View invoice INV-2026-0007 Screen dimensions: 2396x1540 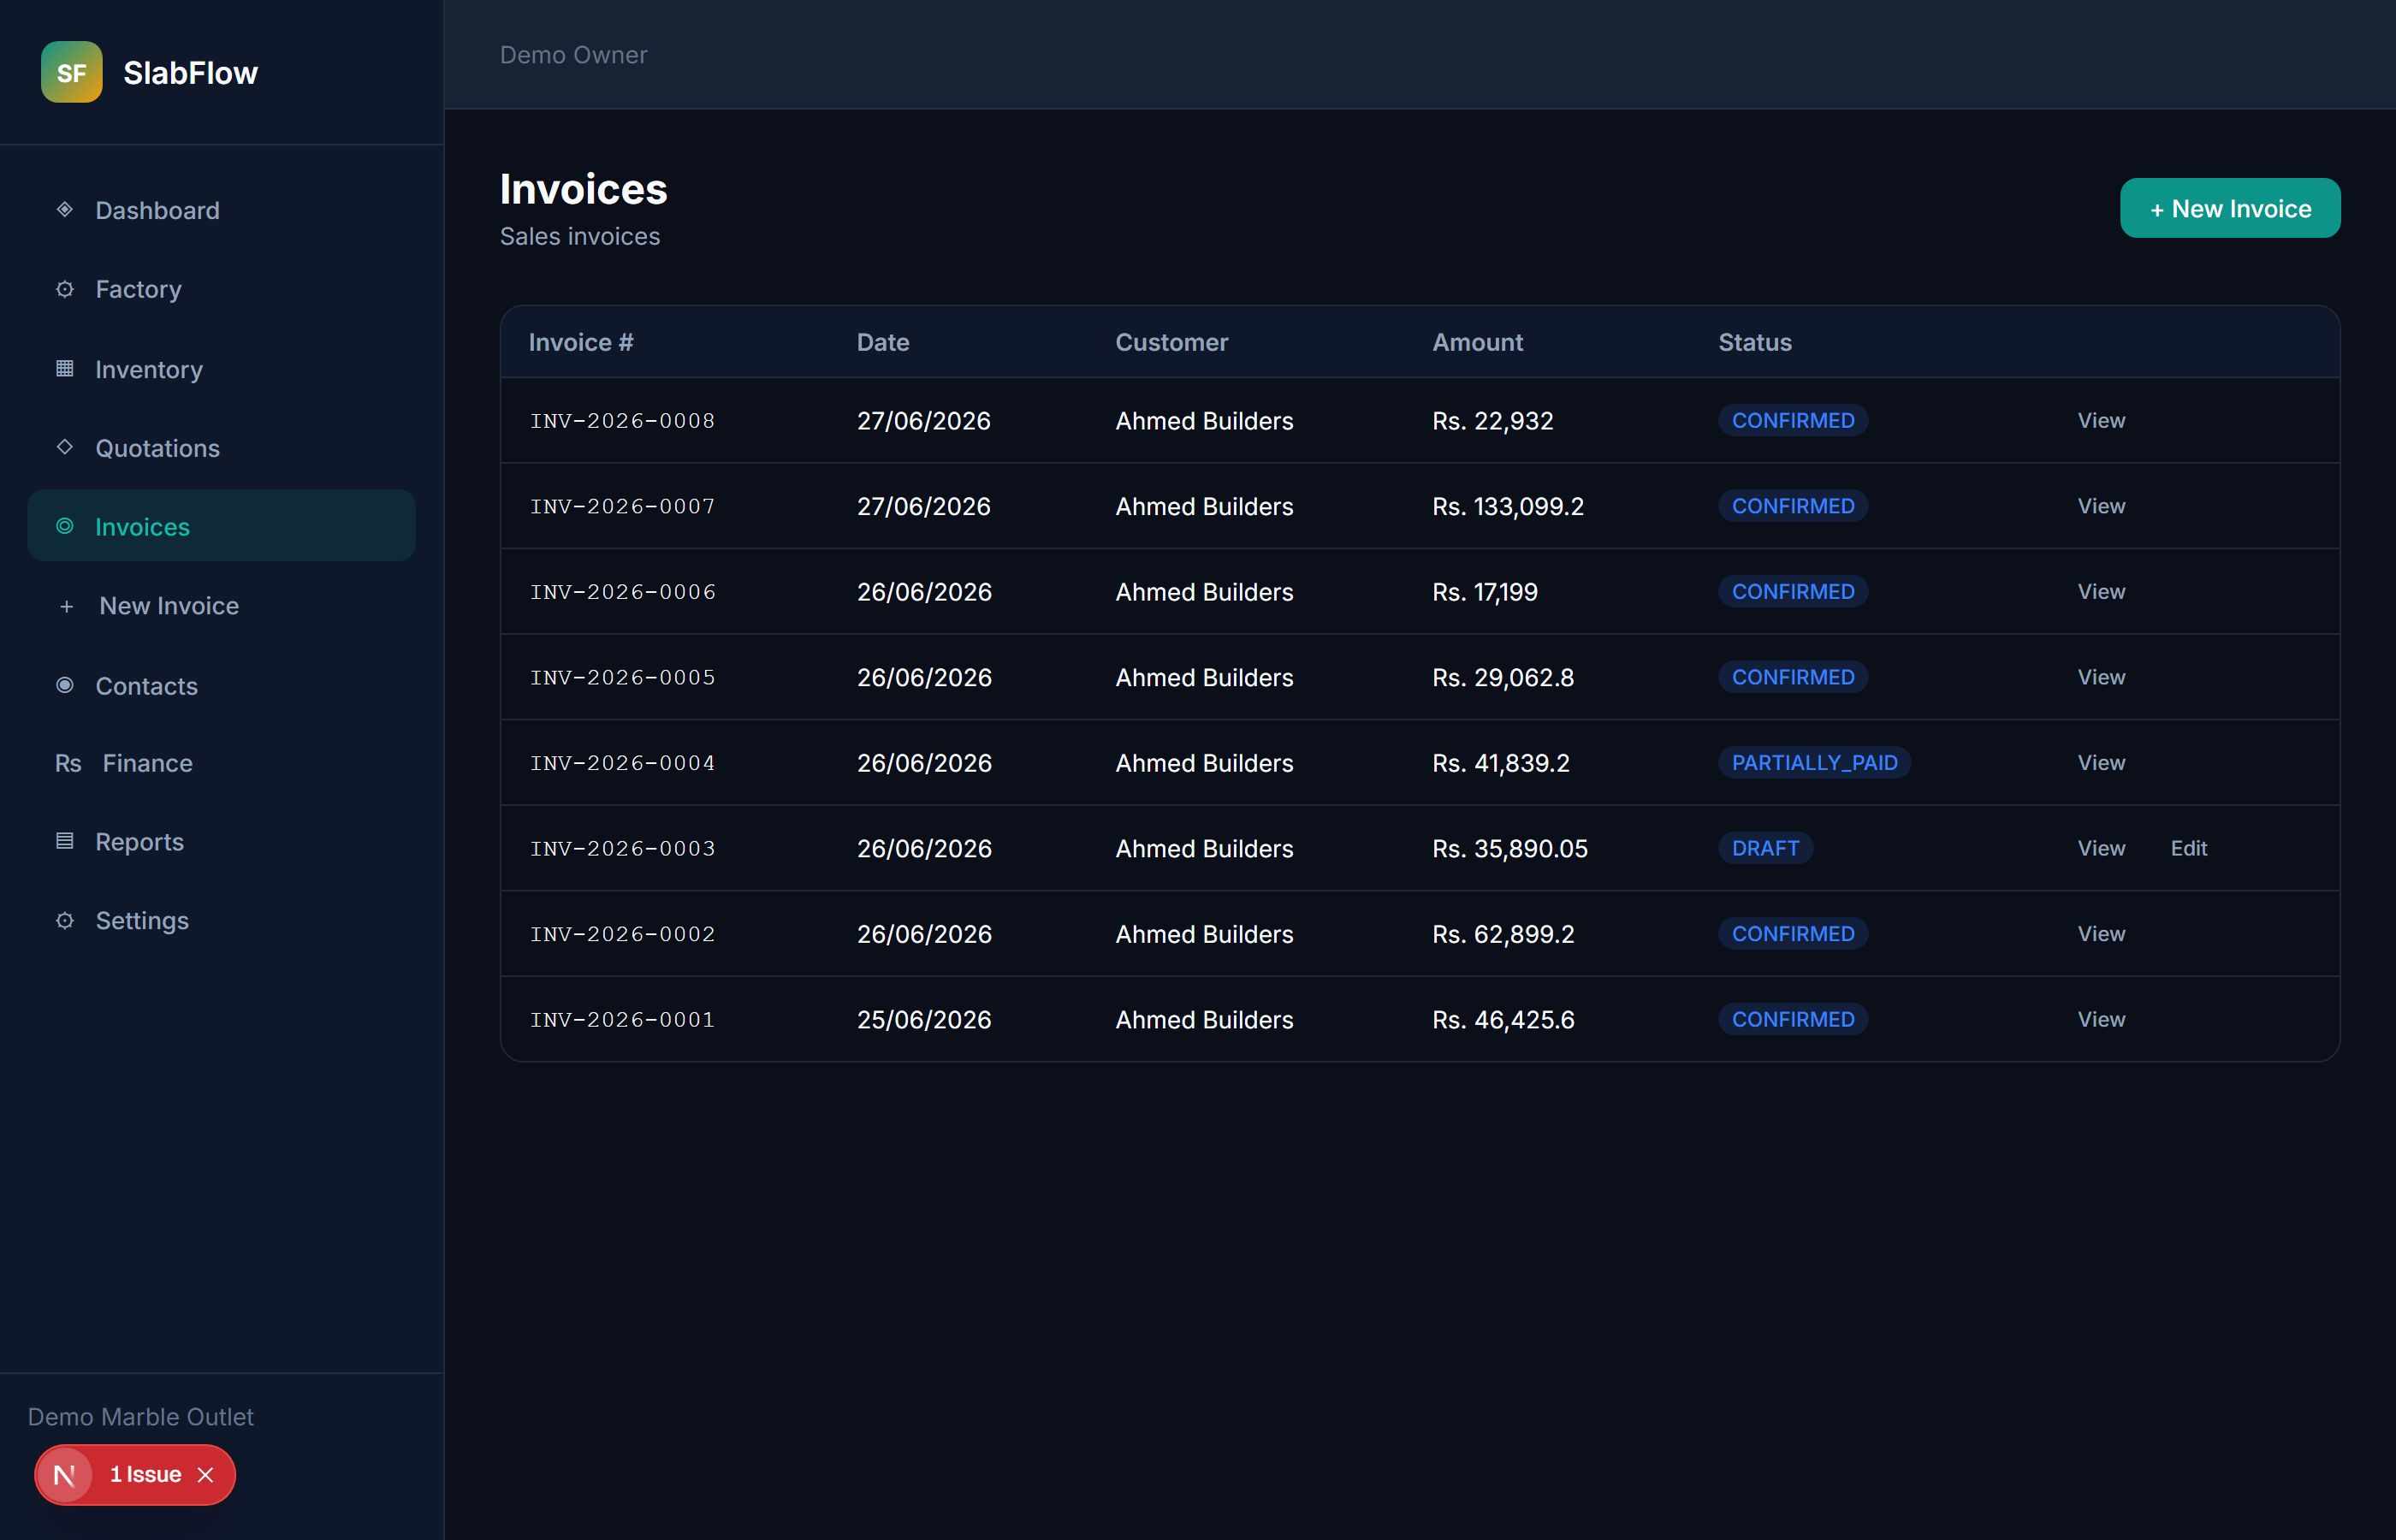pyautogui.click(x=2101, y=506)
